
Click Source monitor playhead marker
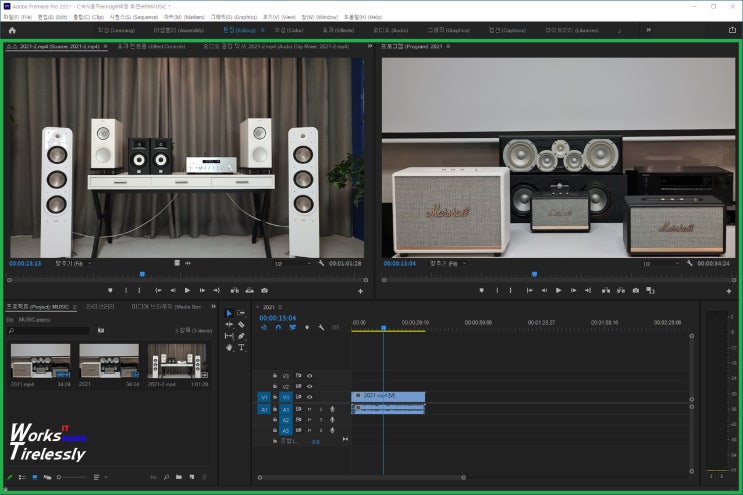click(142, 274)
